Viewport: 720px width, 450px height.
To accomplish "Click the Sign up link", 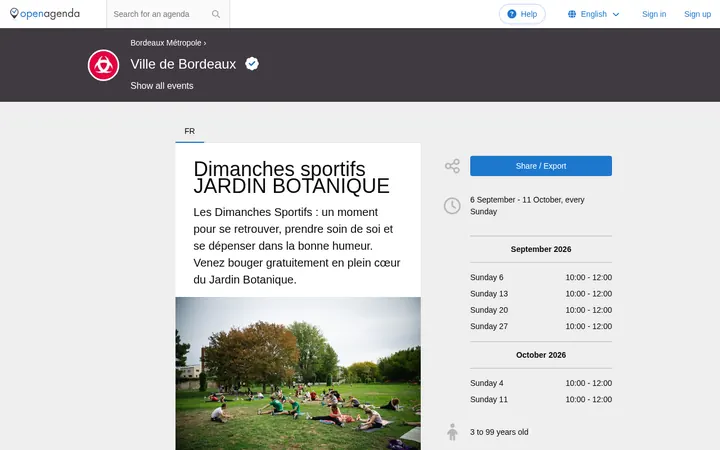I will tap(697, 14).
